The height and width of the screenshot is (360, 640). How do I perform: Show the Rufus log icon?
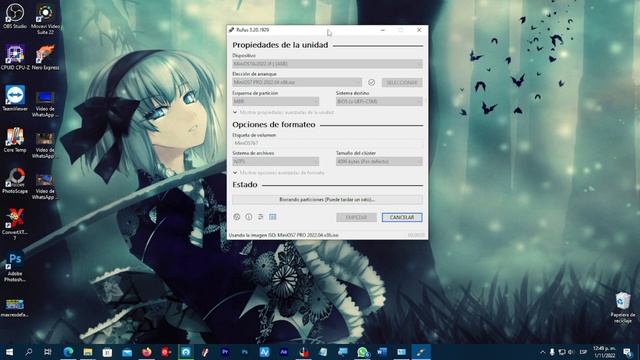tap(273, 217)
